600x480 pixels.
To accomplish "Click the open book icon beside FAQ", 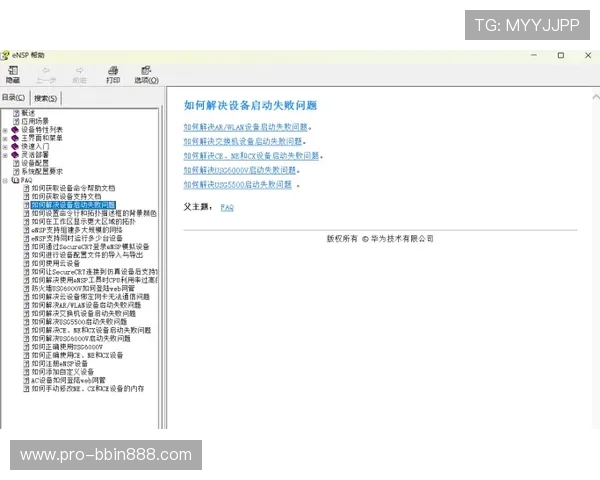I will (15, 180).
